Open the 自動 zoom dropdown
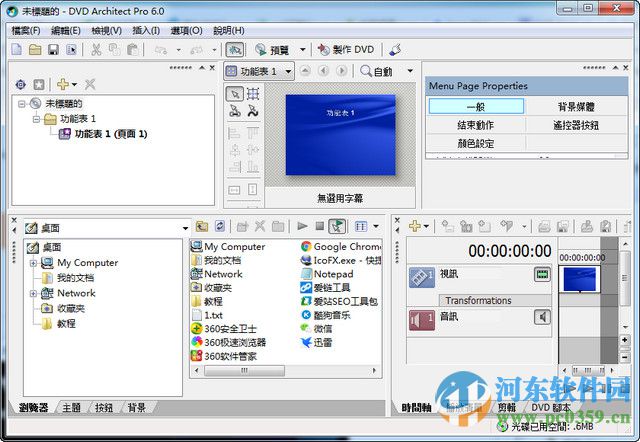 (410, 71)
